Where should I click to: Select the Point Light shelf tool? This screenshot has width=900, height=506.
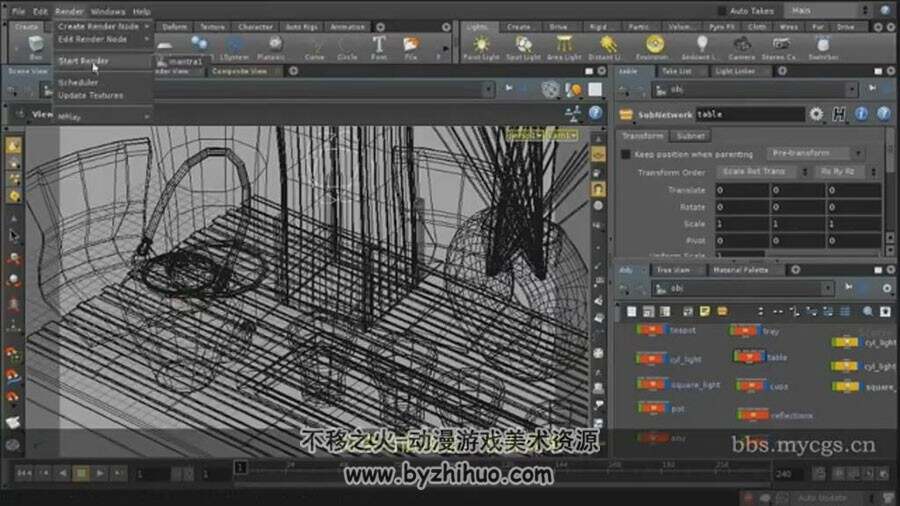click(481, 47)
